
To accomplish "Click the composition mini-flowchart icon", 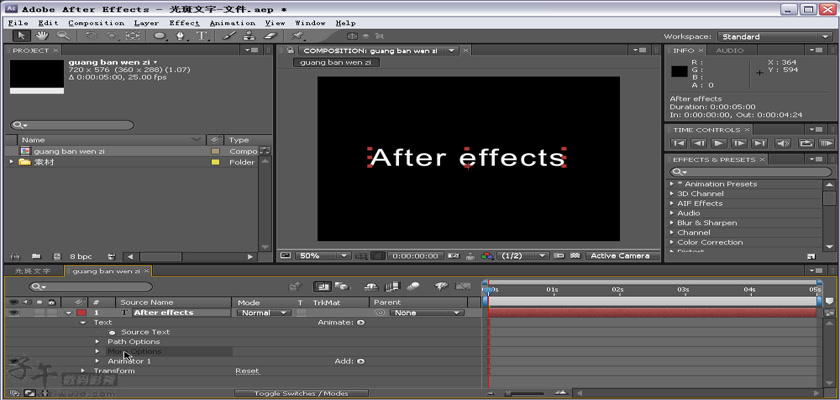I will 295,286.
